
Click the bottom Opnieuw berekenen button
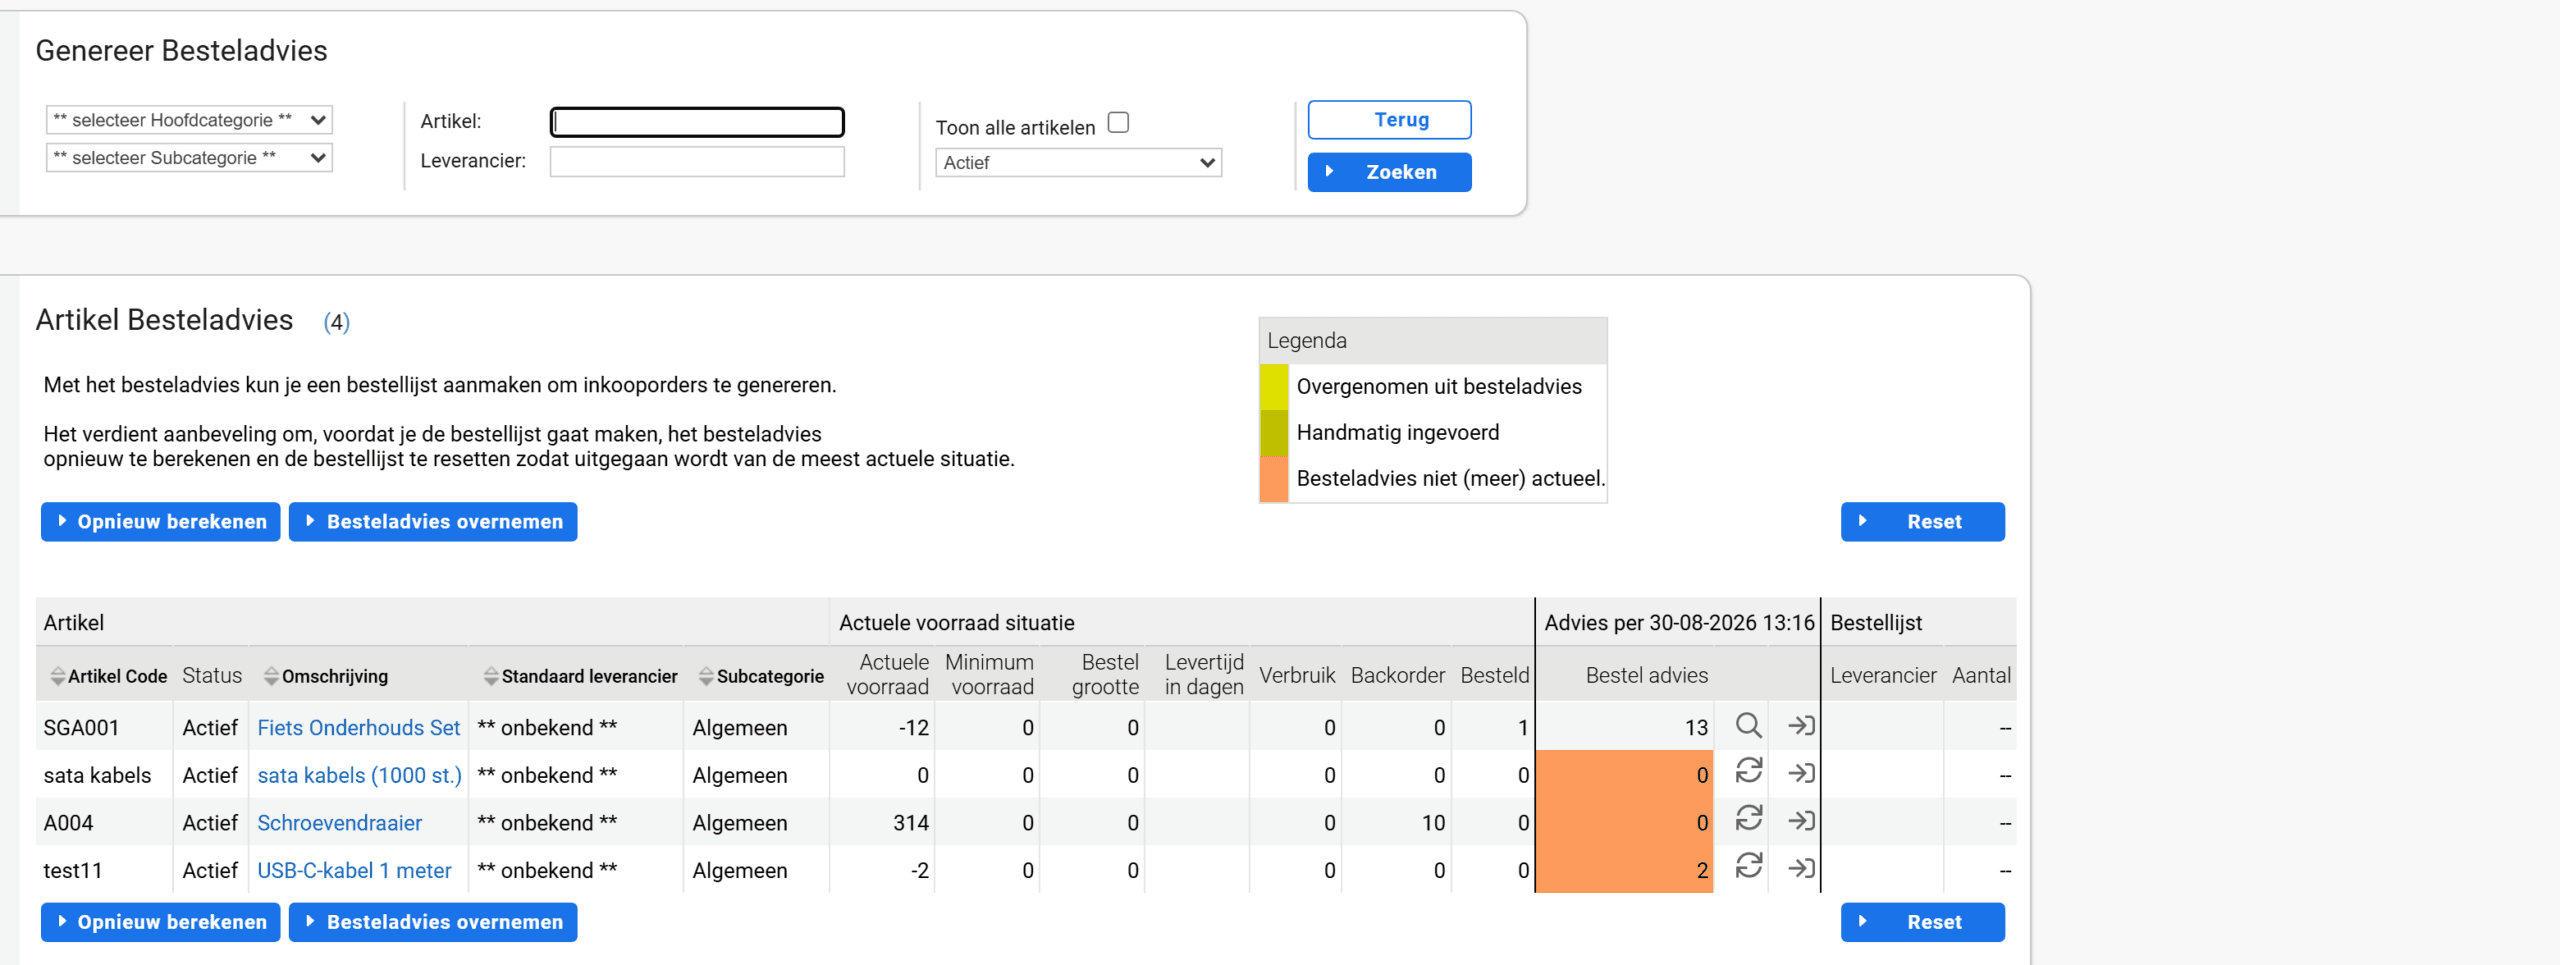(x=161, y=922)
